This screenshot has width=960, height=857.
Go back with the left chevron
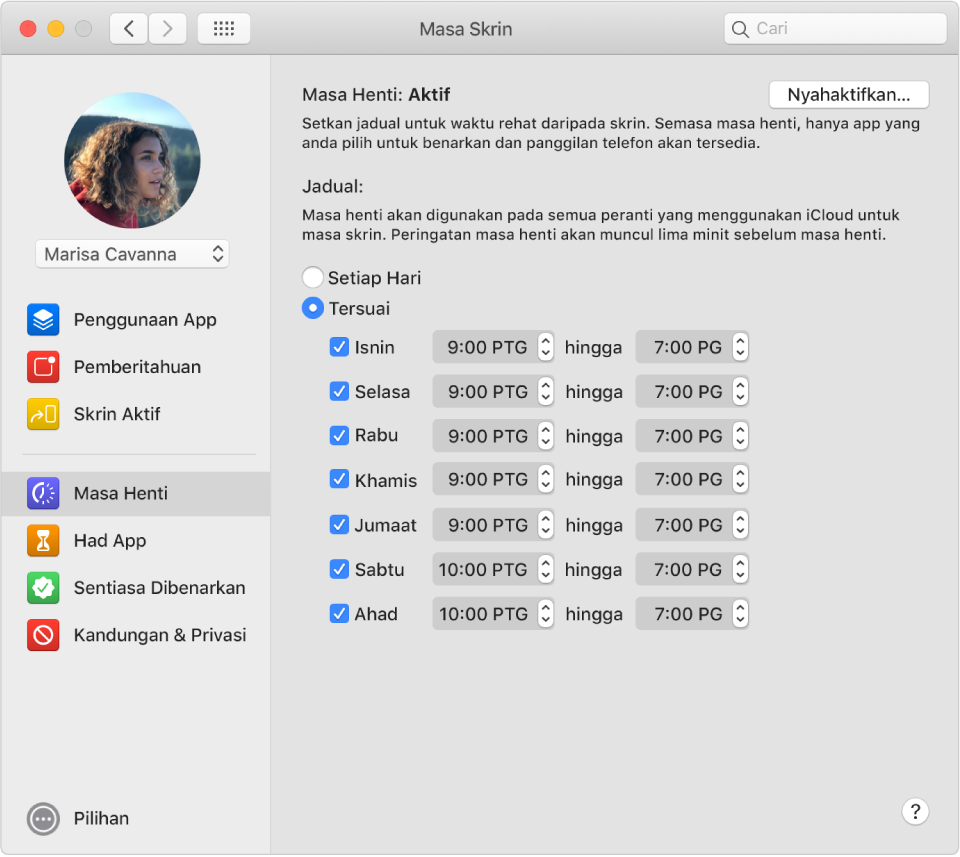[x=129, y=29]
